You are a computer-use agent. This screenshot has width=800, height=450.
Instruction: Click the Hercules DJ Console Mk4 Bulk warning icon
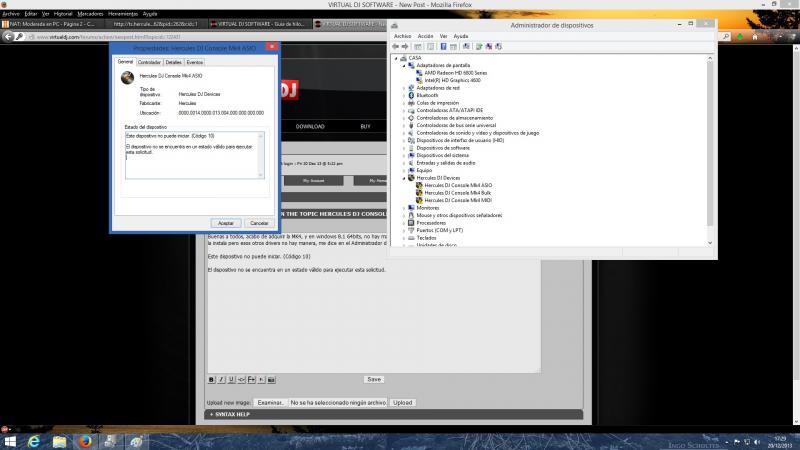pos(419,193)
